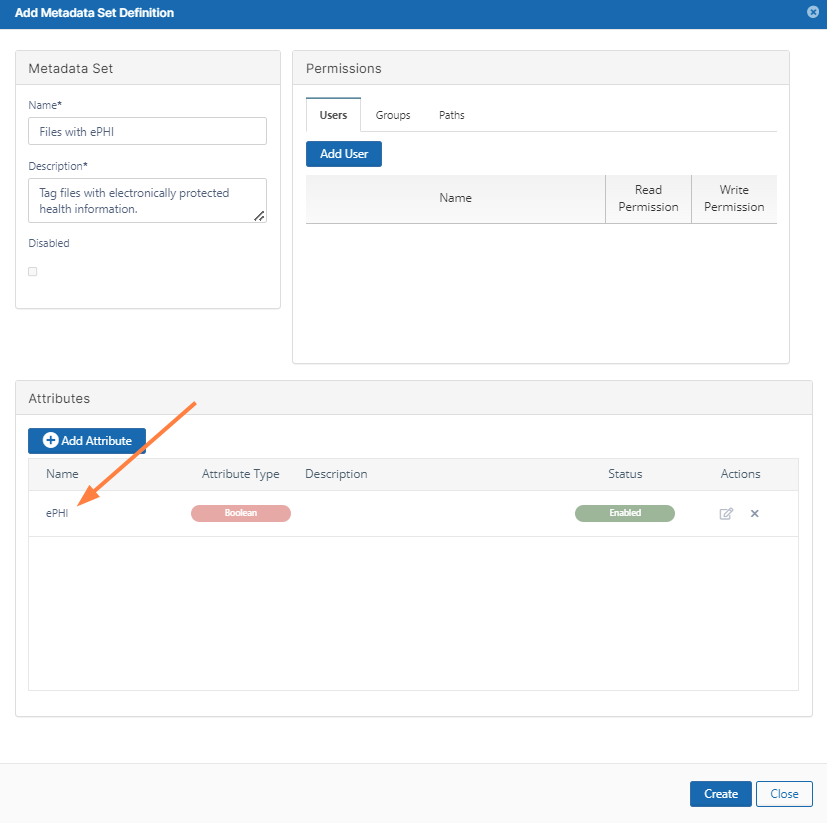Select the ePHI attribute name in the row
827x823 pixels.
point(57,513)
